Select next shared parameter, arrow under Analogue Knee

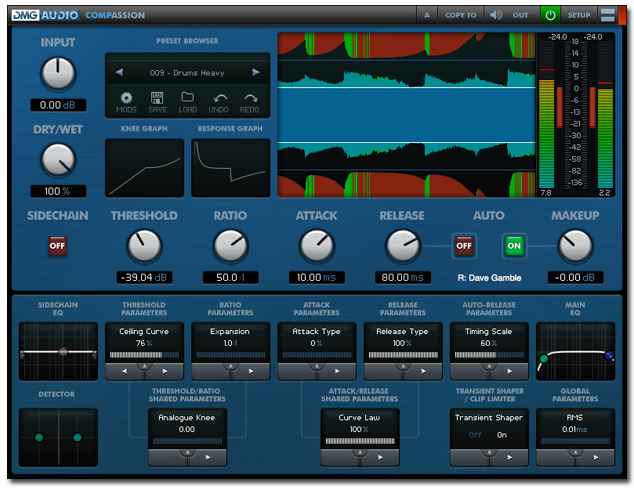208,457
